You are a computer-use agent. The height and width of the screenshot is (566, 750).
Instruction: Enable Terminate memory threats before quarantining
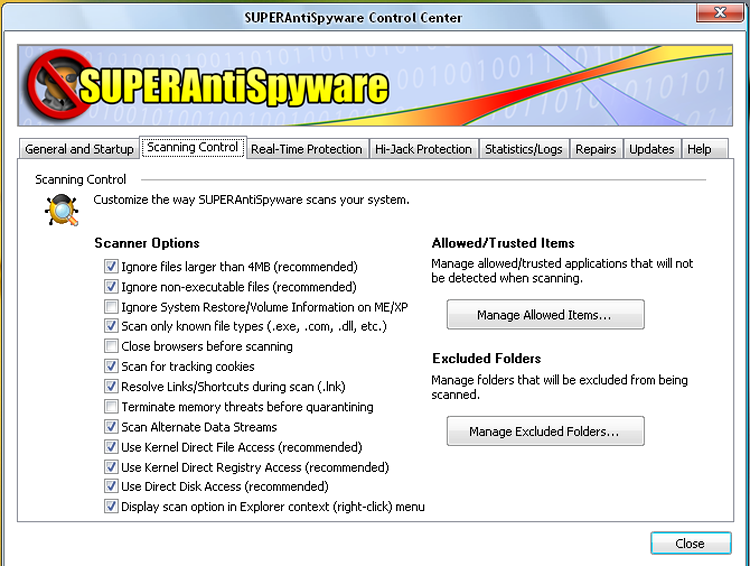coord(111,406)
